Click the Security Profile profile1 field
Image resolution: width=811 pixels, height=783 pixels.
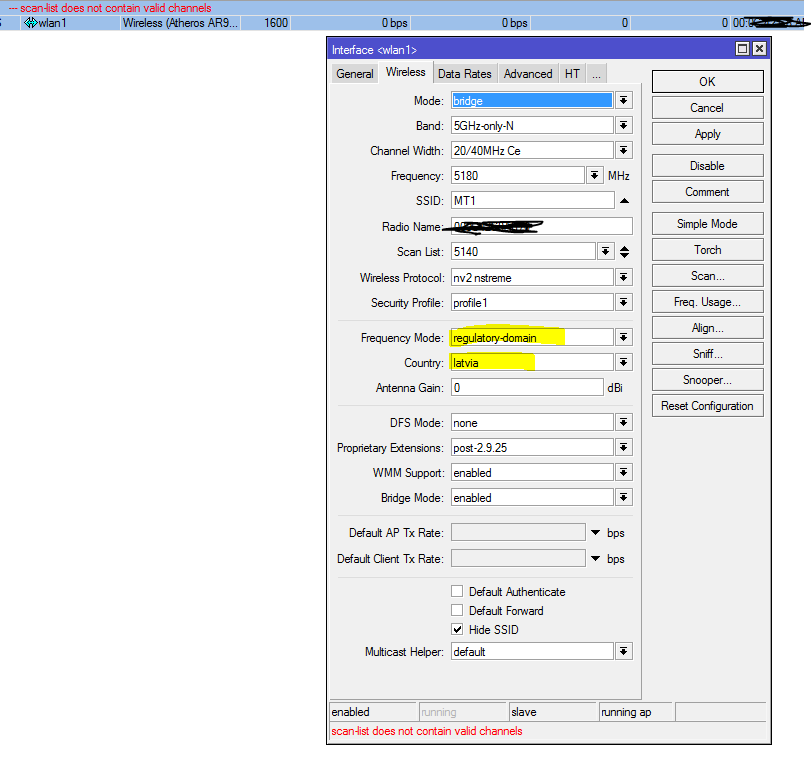[x=532, y=302]
